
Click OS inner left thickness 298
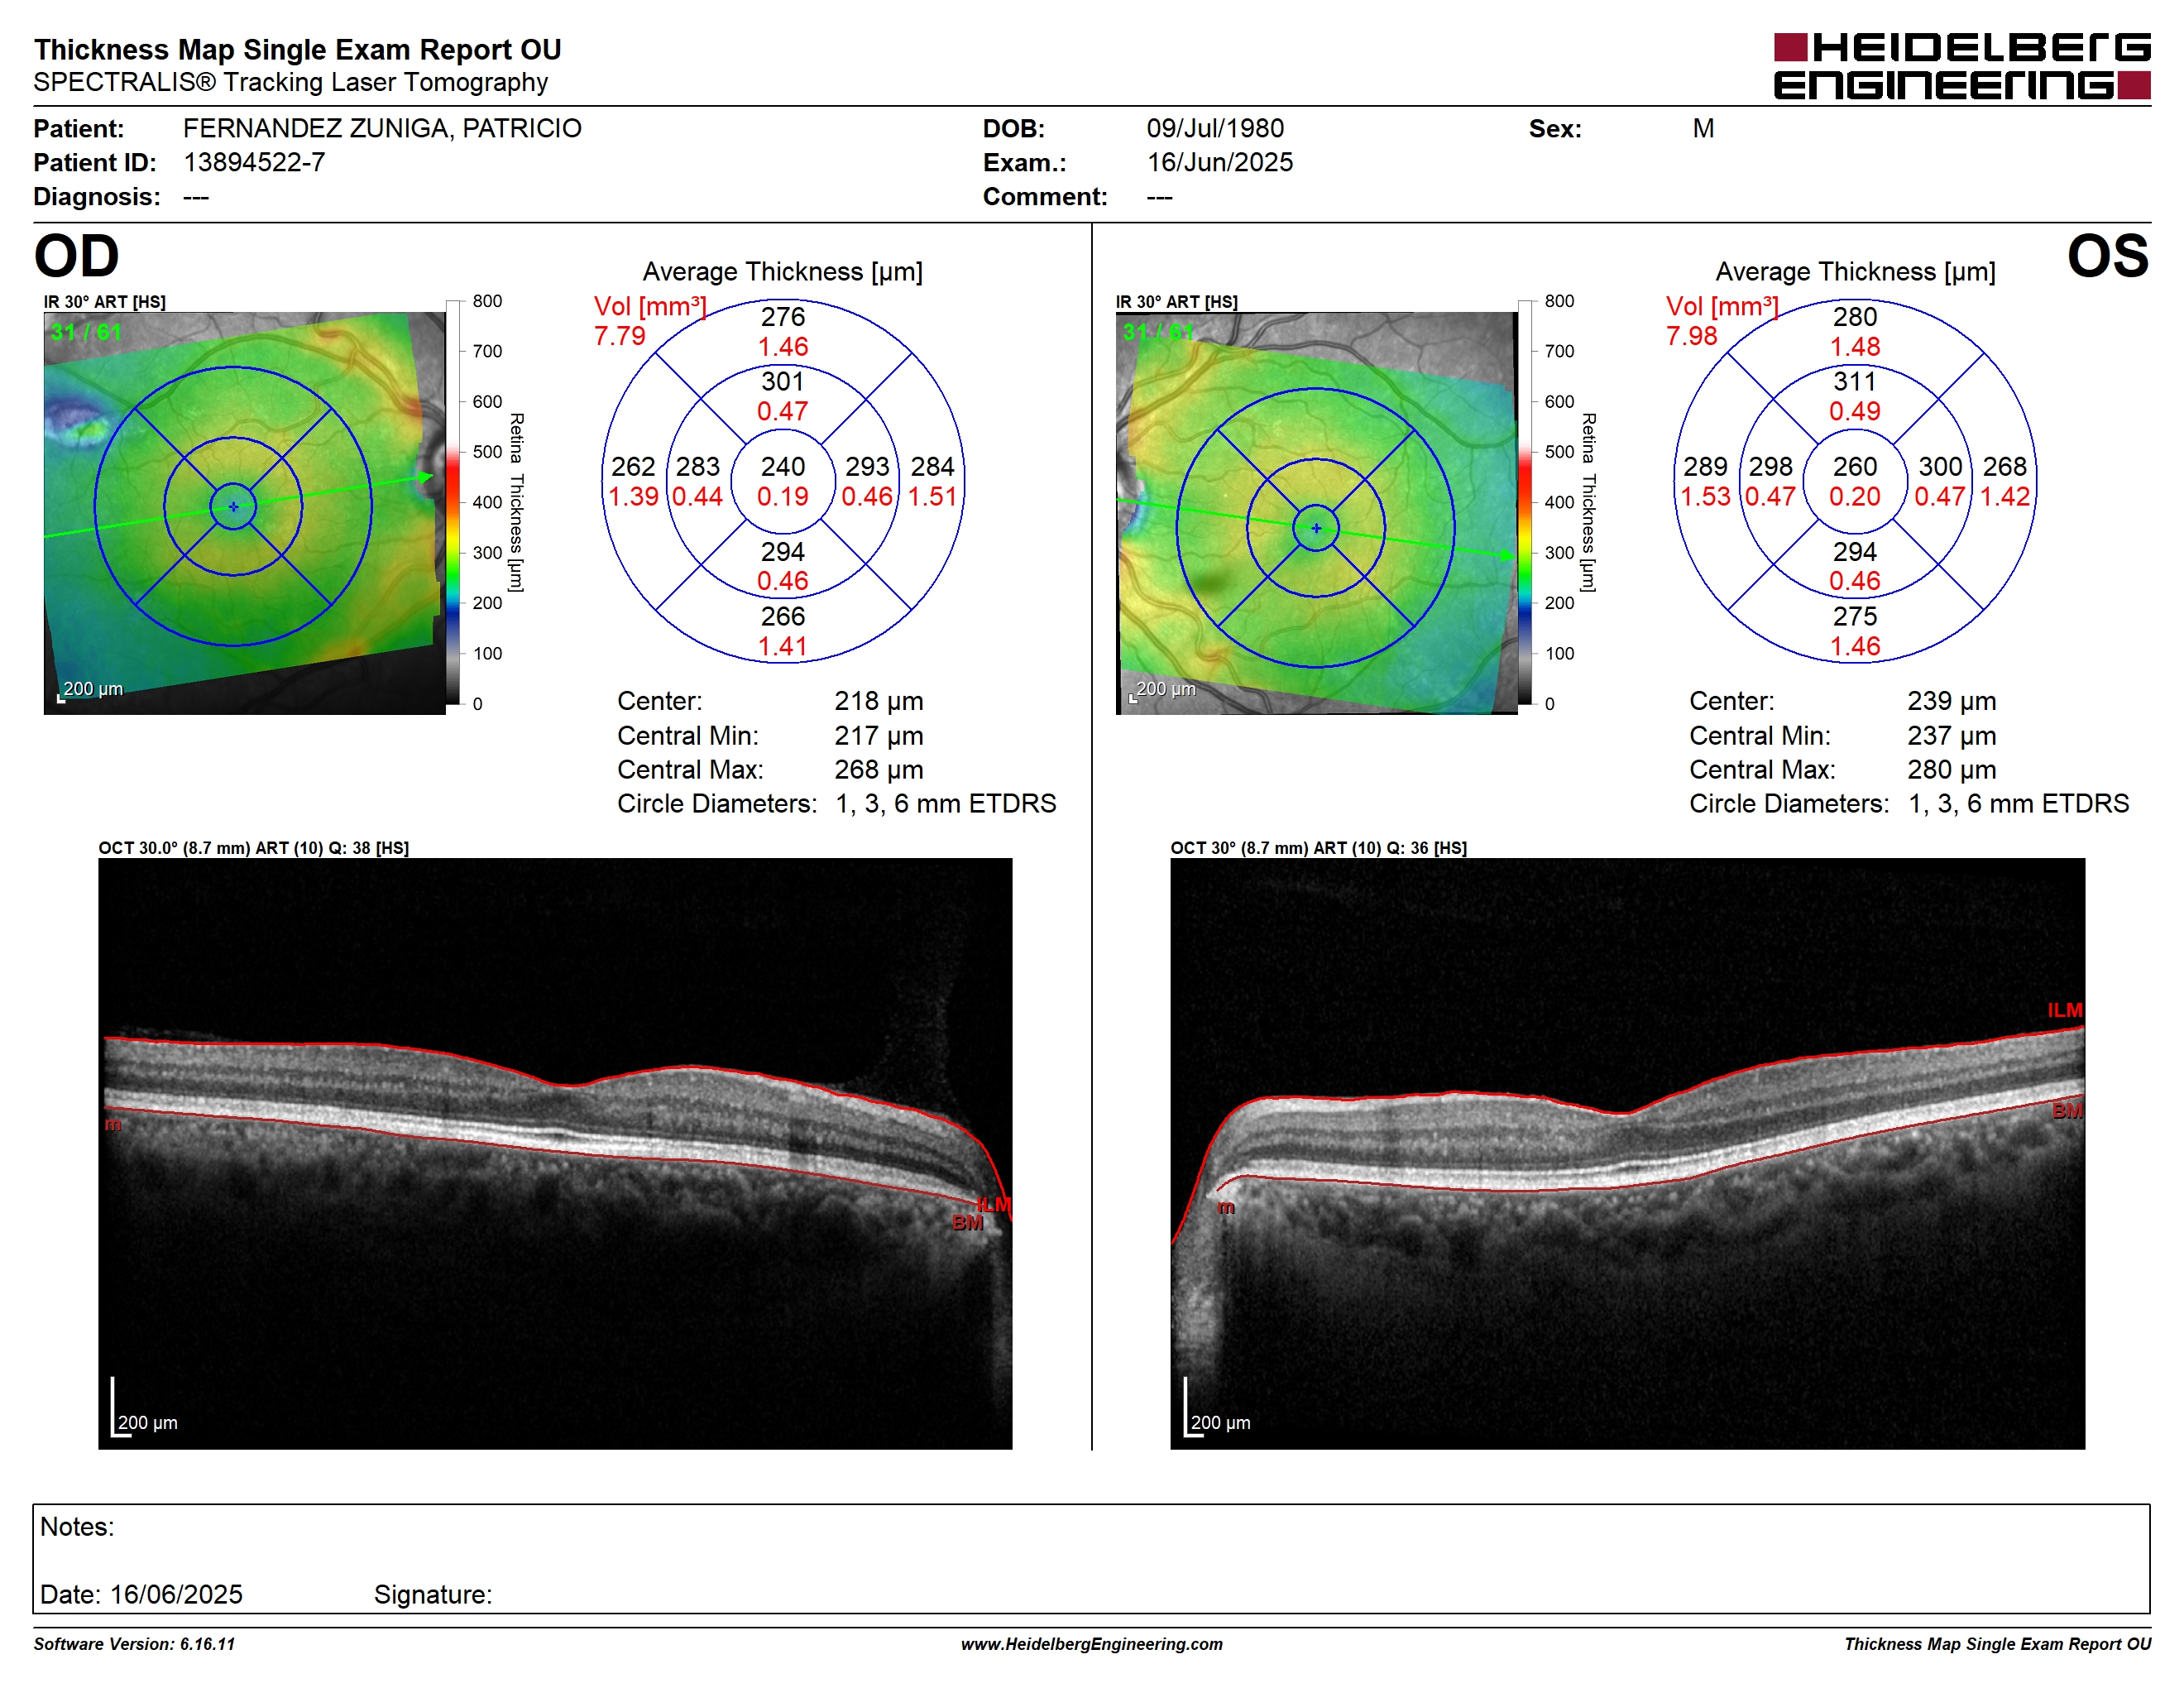(1770, 467)
